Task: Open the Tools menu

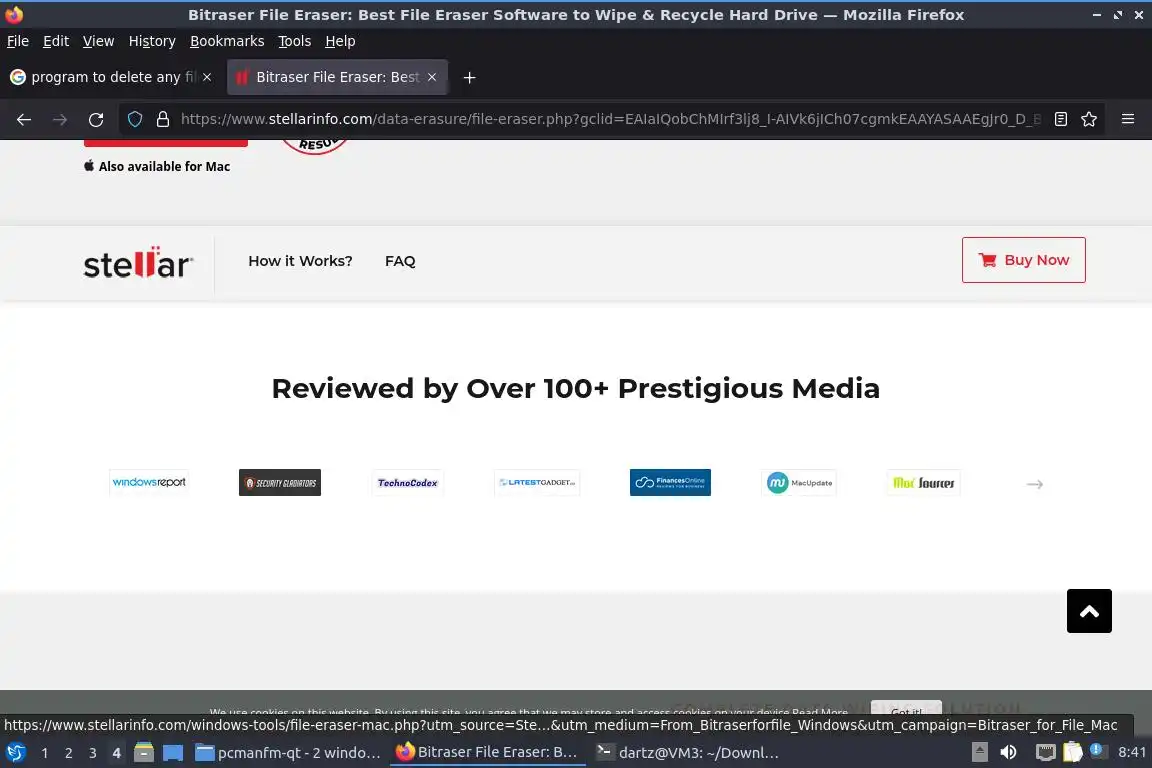Action: 295,41
